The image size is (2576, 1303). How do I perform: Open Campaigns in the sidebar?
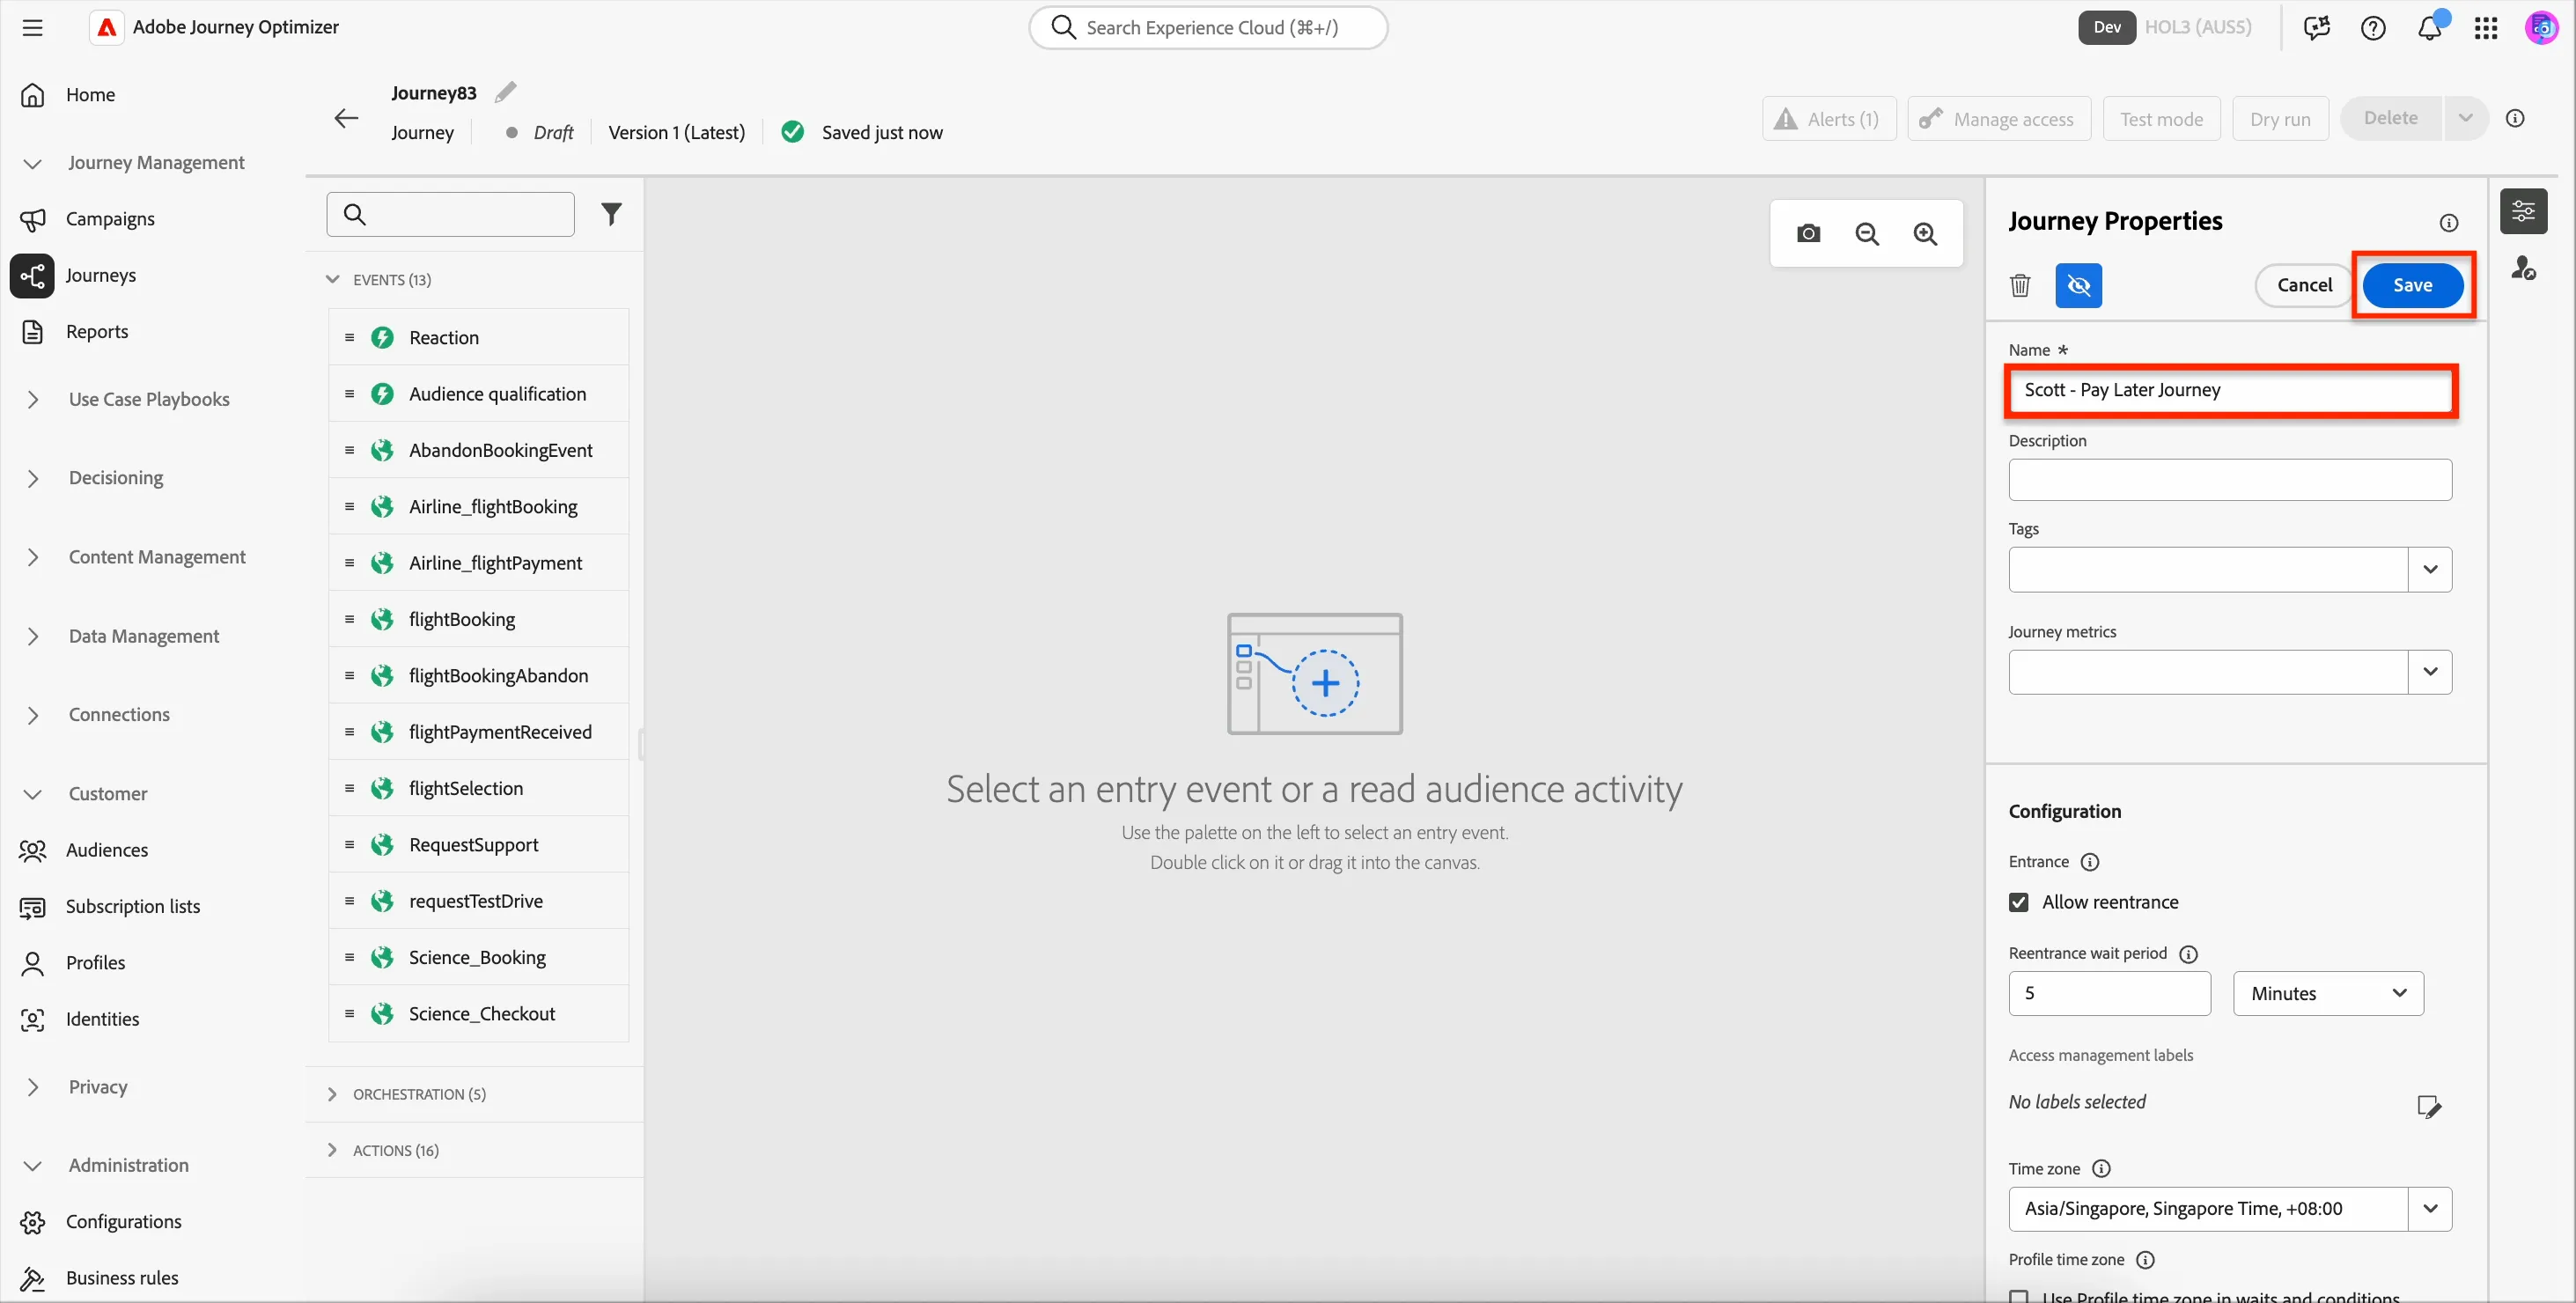[x=110, y=218]
